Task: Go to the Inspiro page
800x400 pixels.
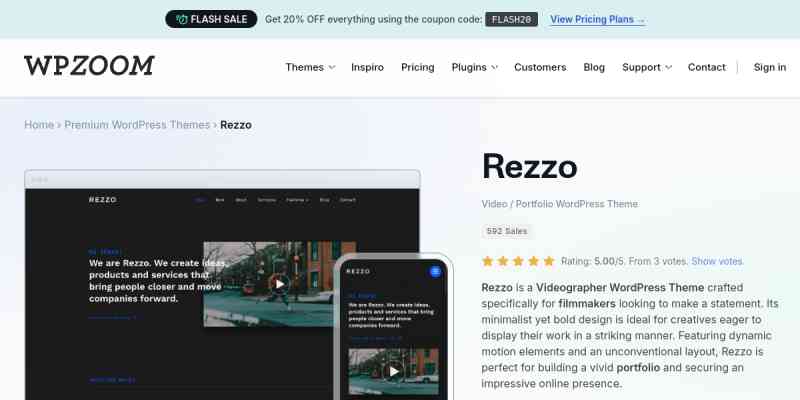Action: click(x=367, y=67)
